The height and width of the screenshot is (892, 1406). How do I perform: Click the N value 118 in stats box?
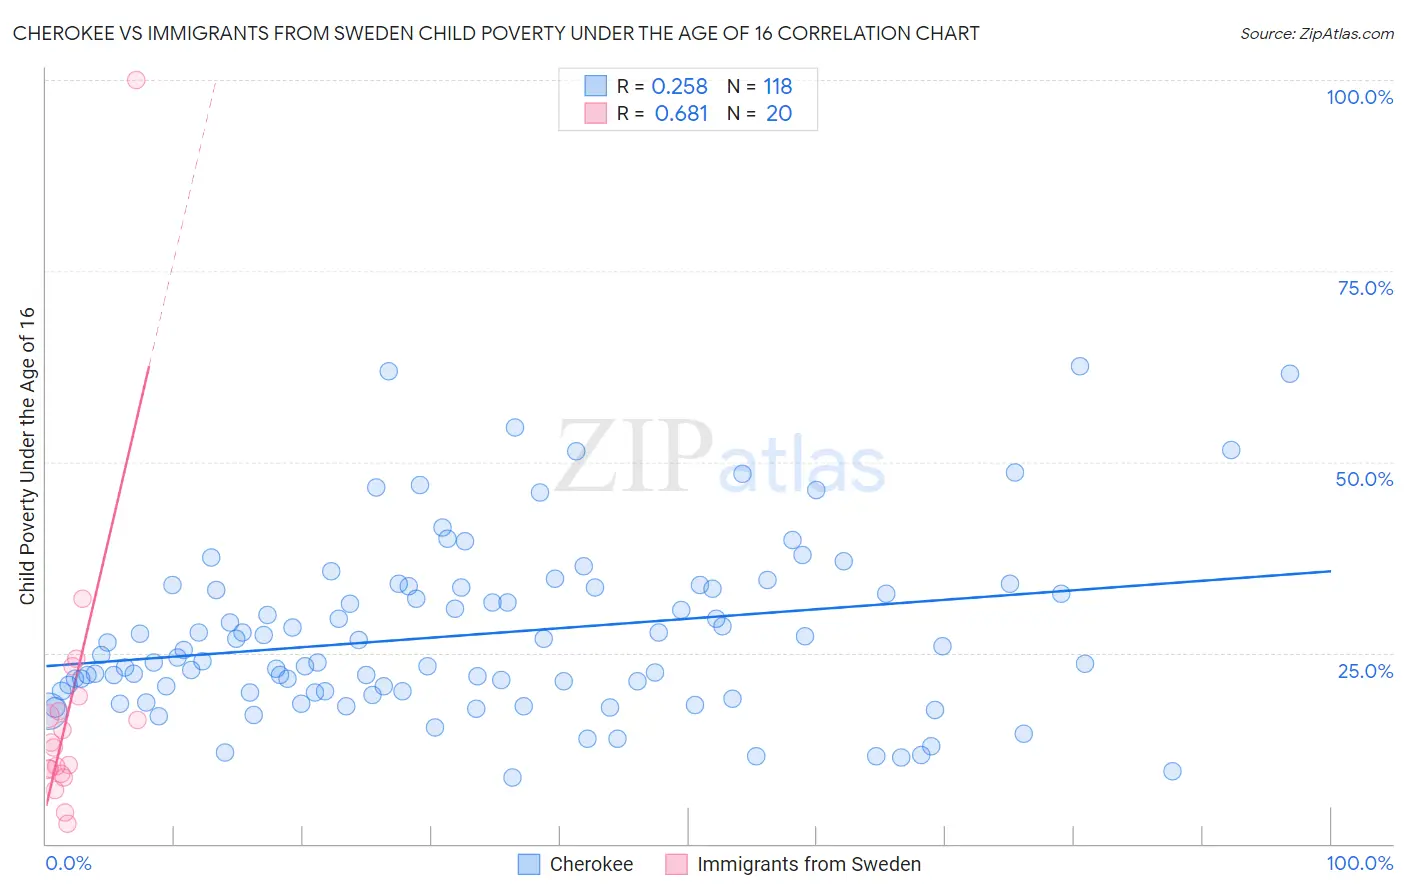[x=778, y=86]
